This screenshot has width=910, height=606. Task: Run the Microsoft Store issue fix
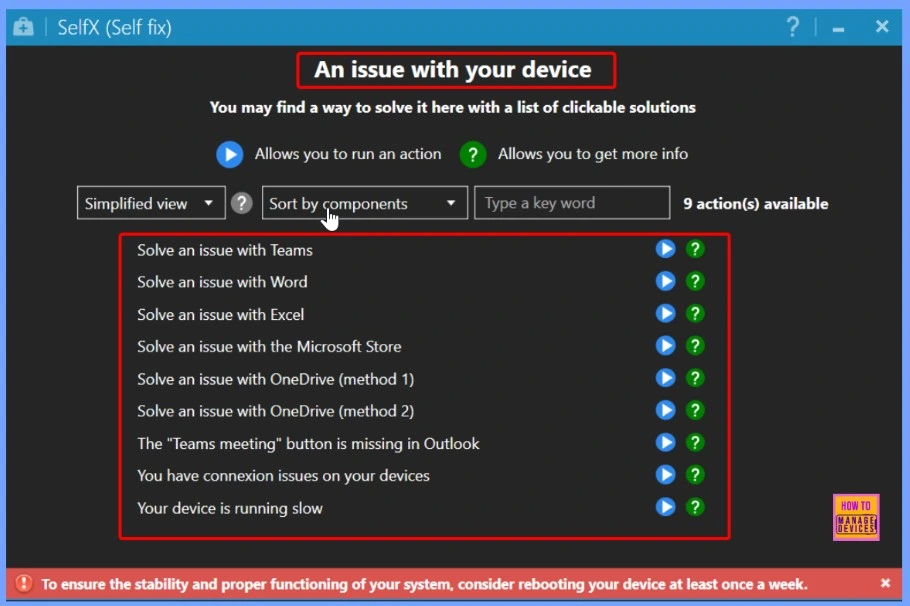coord(665,346)
